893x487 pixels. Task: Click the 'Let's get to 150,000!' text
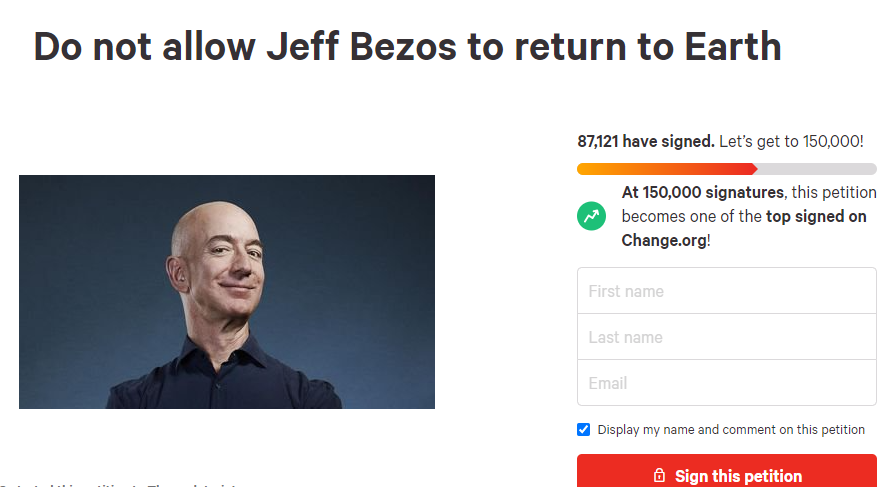tap(791, 141)
